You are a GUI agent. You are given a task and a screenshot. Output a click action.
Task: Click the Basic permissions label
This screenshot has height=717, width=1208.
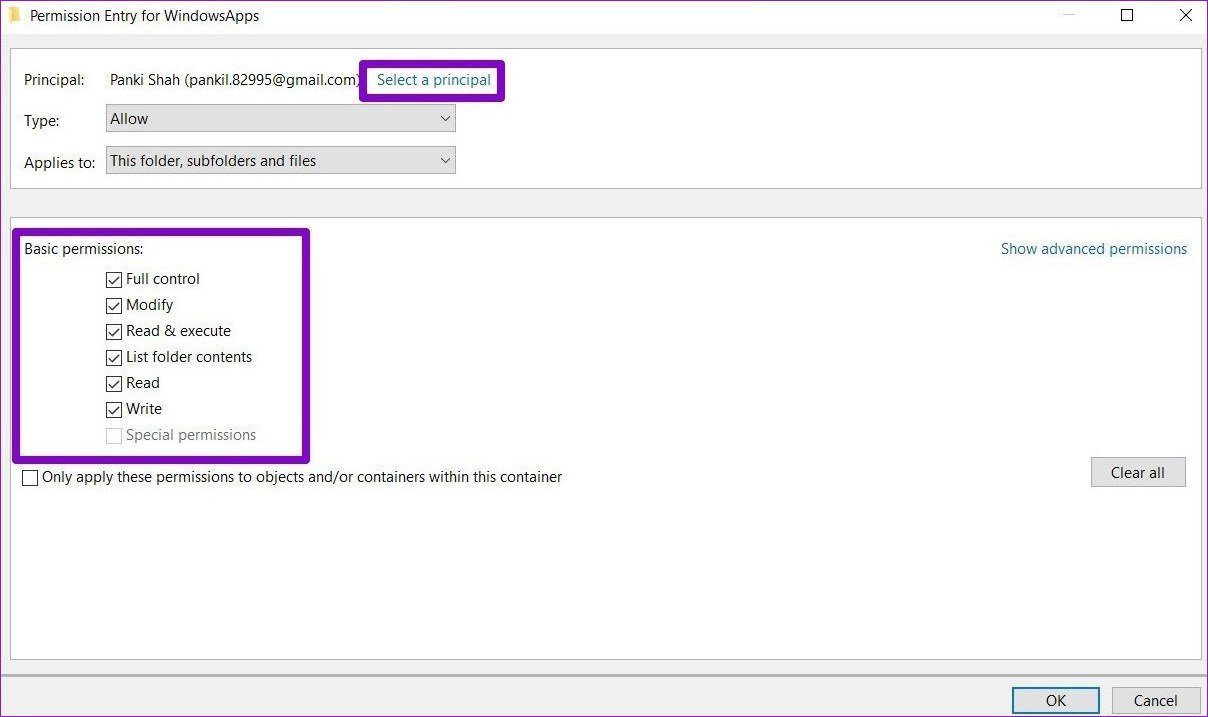pyautogui.click(x=84, y=249)
